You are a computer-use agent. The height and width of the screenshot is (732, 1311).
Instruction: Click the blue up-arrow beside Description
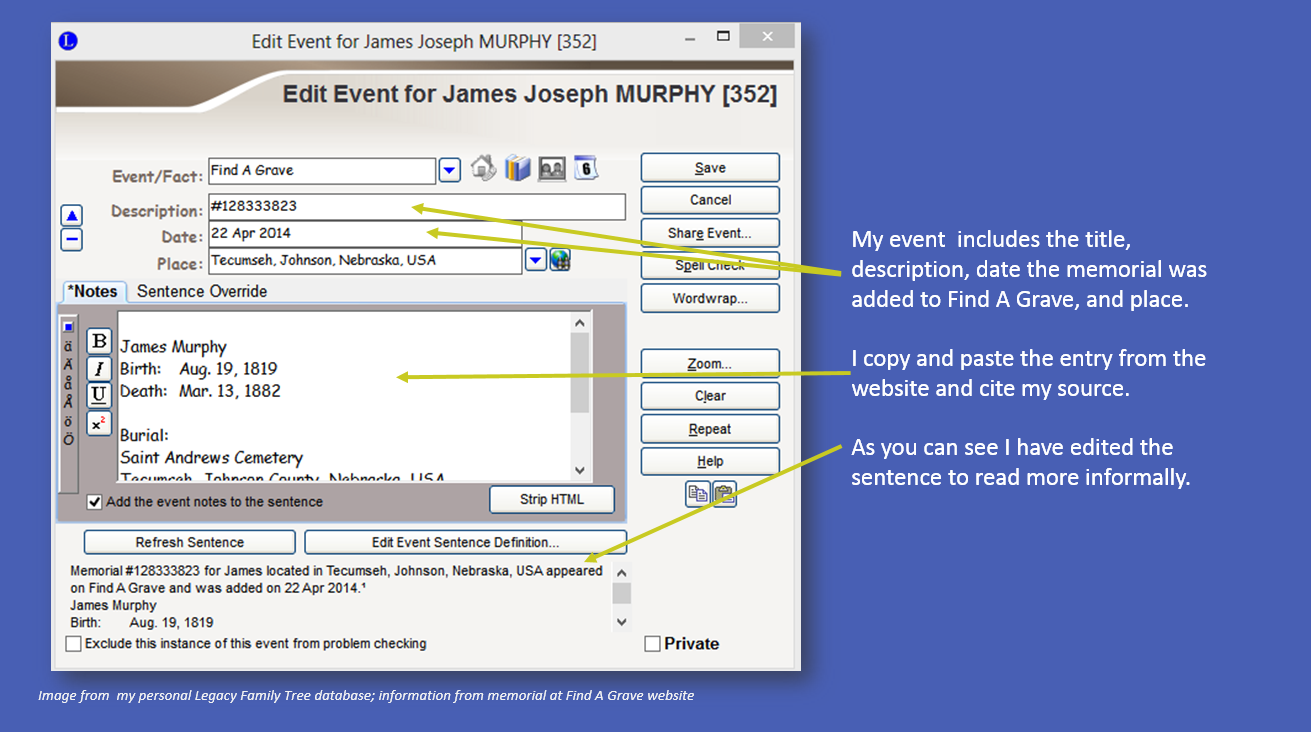pyautogui.click(x=71, y=215)
